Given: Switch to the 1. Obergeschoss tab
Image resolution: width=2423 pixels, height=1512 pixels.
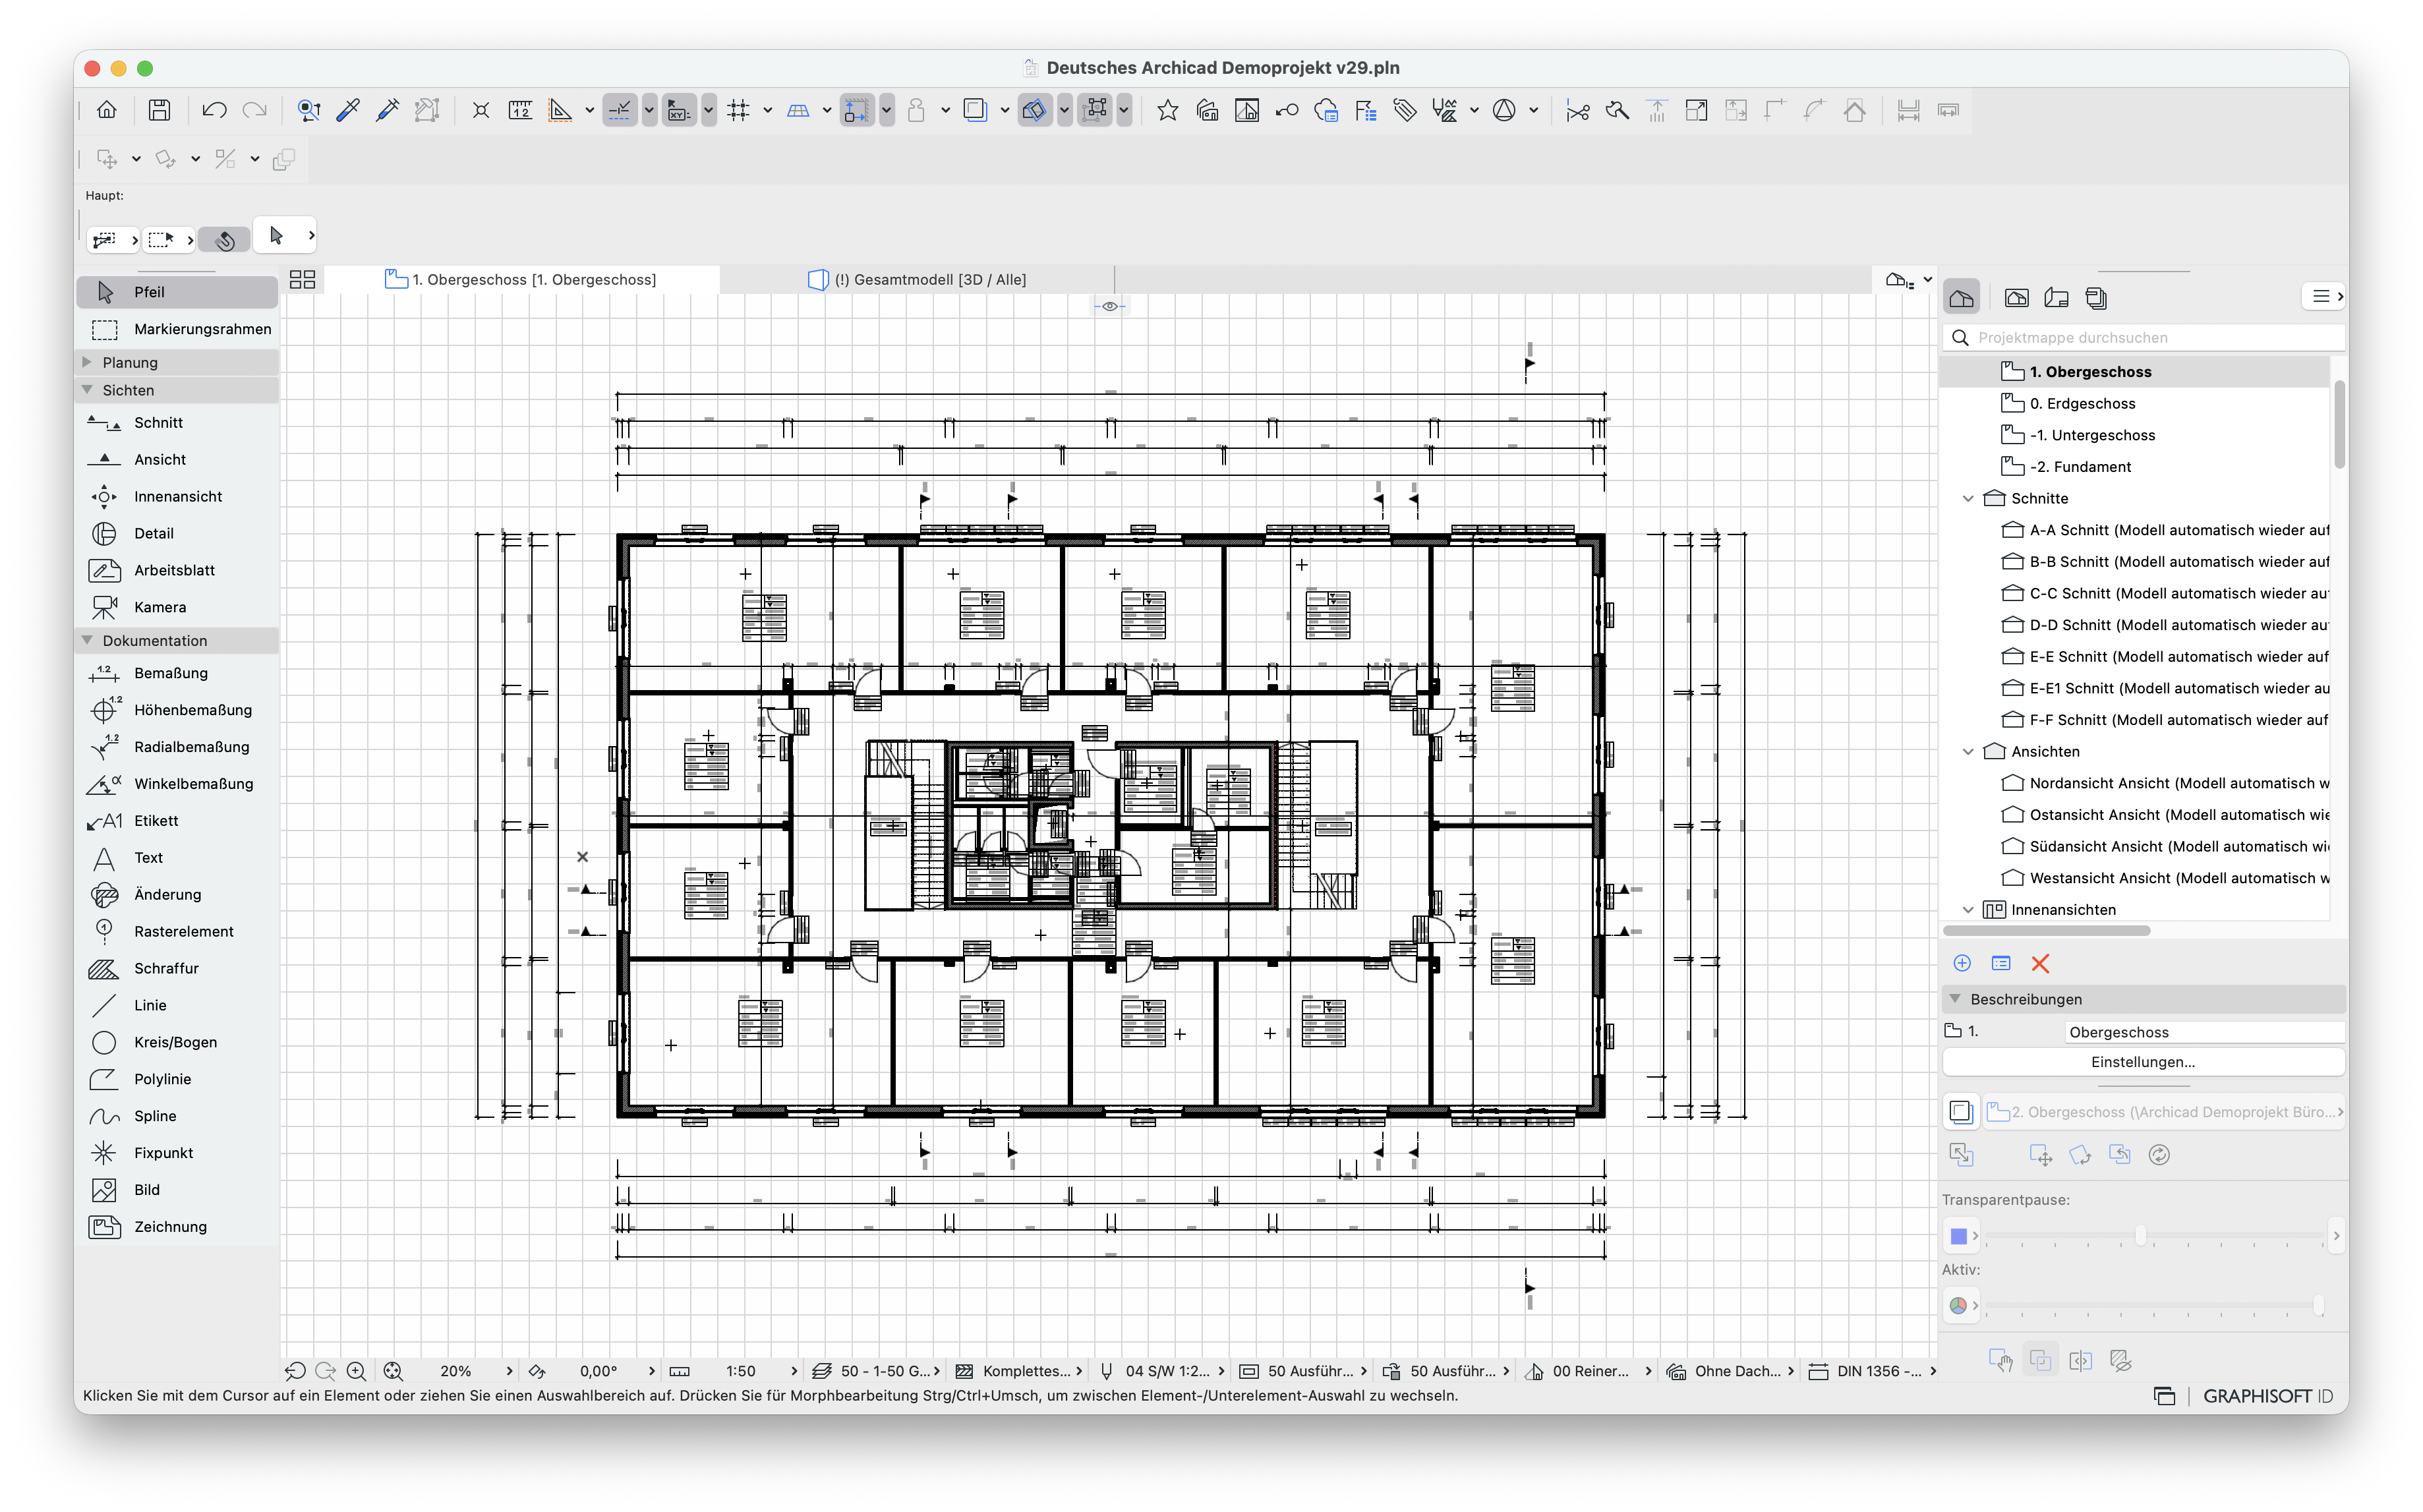Looking at the screenshot, I should coord(521,280).
